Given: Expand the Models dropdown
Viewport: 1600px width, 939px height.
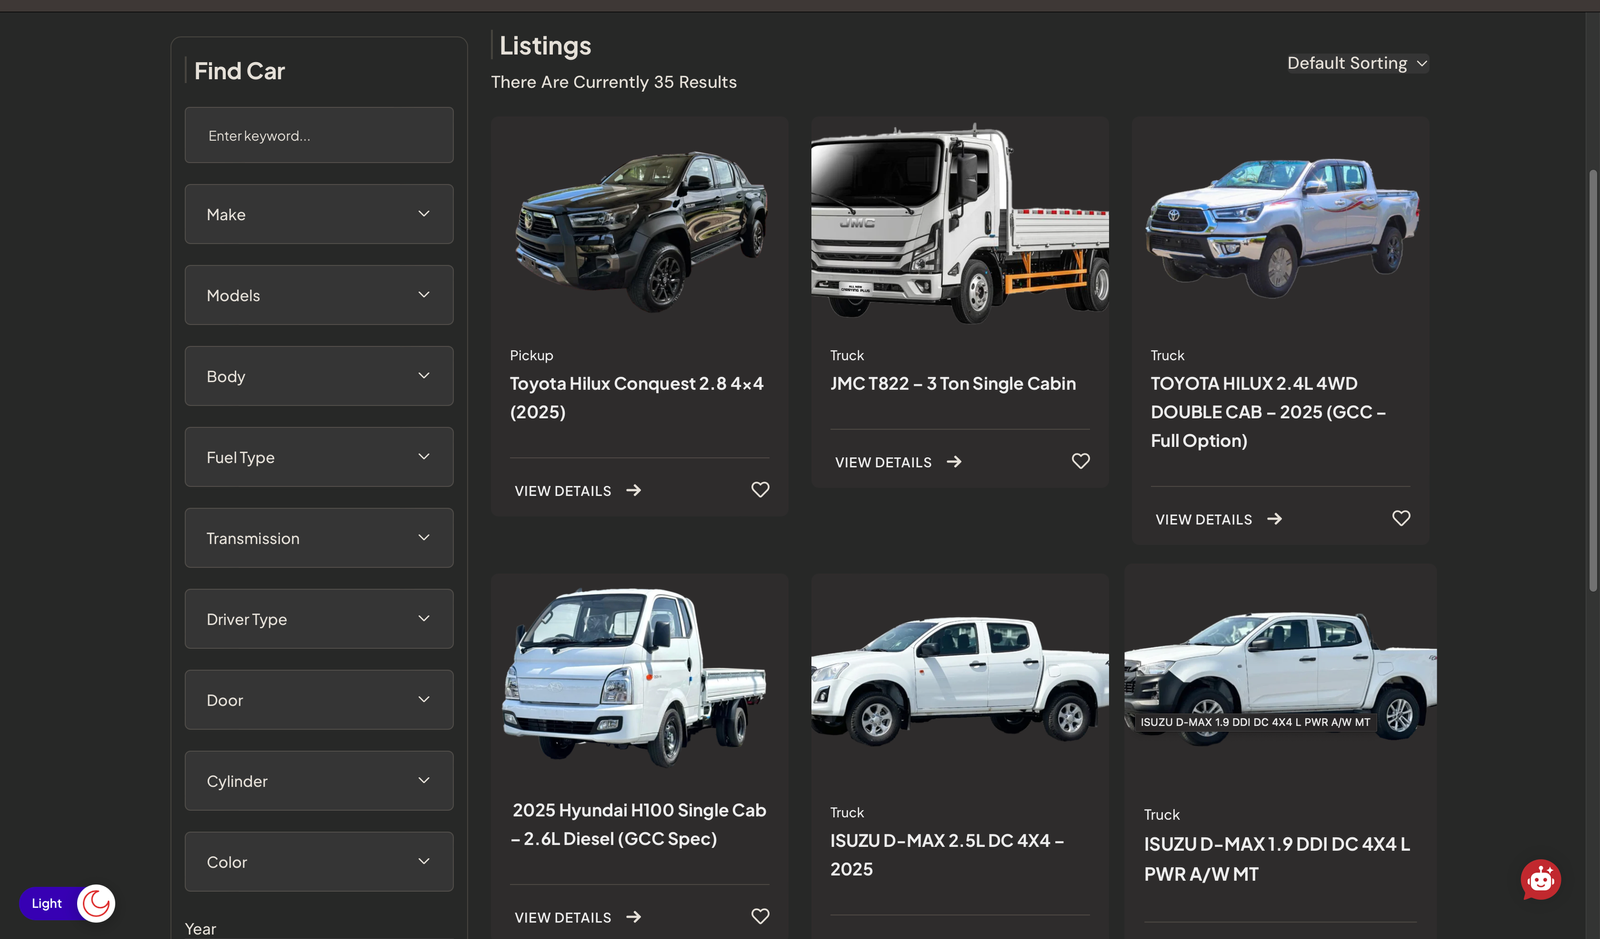Looking at the screenshot, I should pos(319,295).
